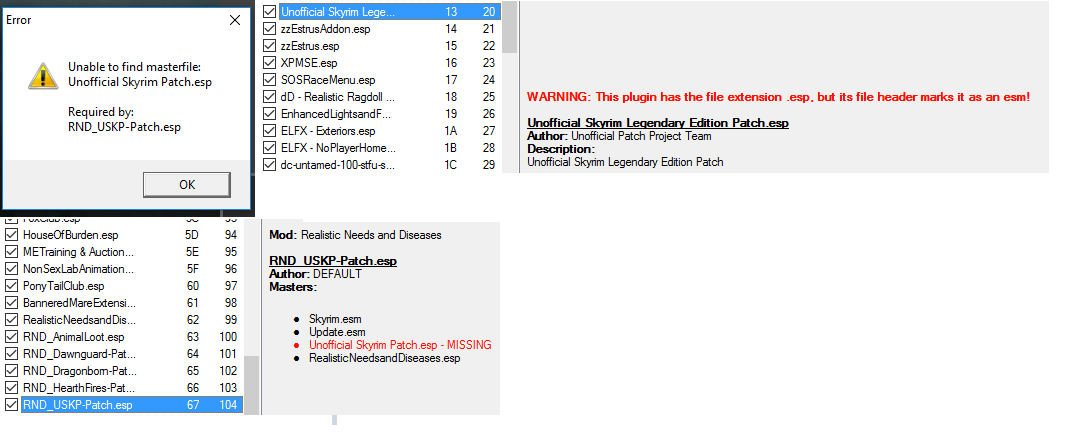Viewport: 1076px width, 438px height.
Task: Click Update.esm in Masters list
Action: tap(336, 332)
